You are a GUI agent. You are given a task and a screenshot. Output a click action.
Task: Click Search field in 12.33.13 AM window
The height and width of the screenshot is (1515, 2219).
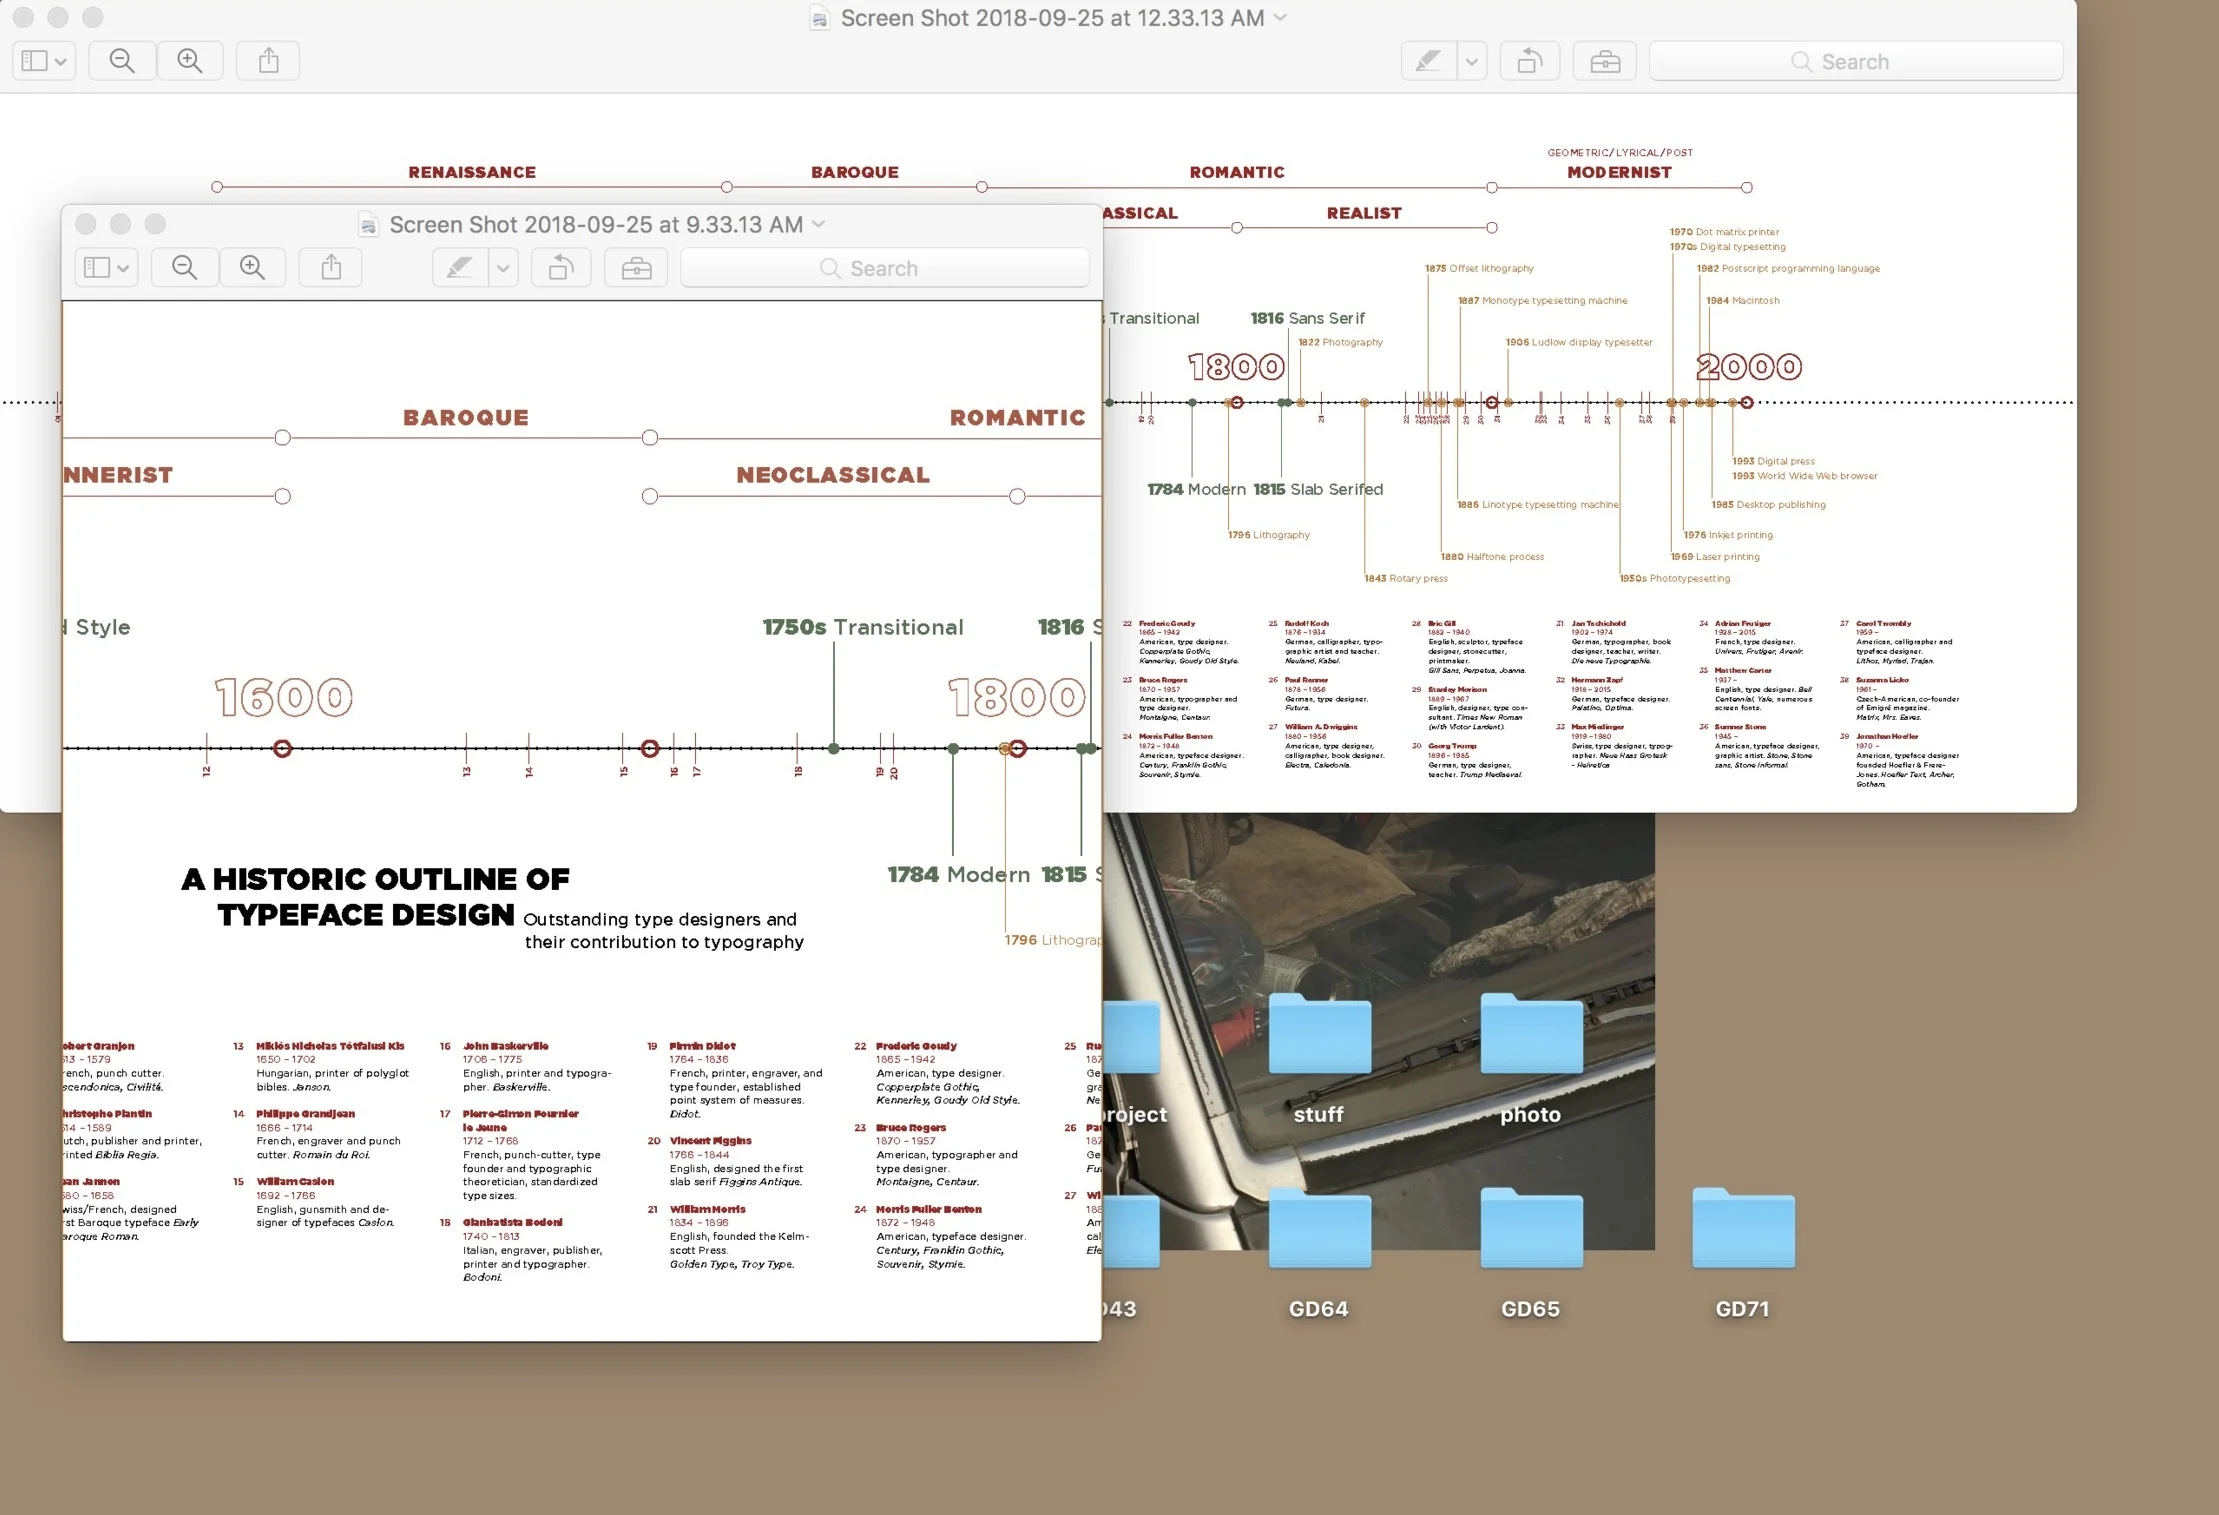[x=1855, y=61]
